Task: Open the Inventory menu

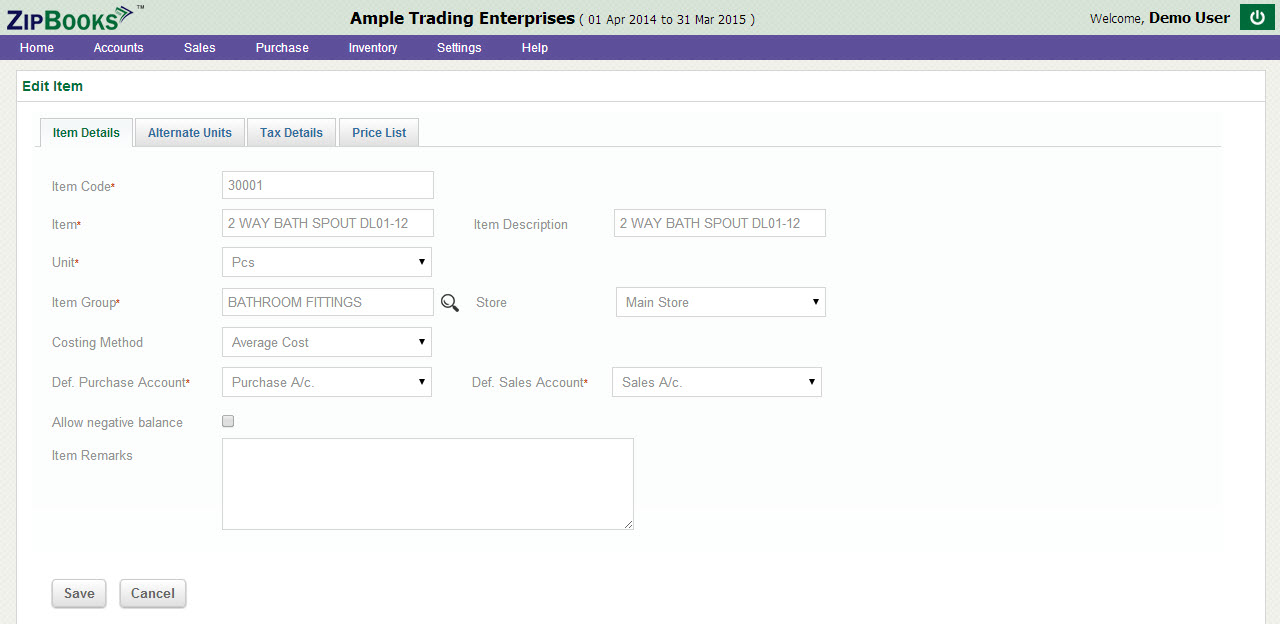Action: [373, 48]
